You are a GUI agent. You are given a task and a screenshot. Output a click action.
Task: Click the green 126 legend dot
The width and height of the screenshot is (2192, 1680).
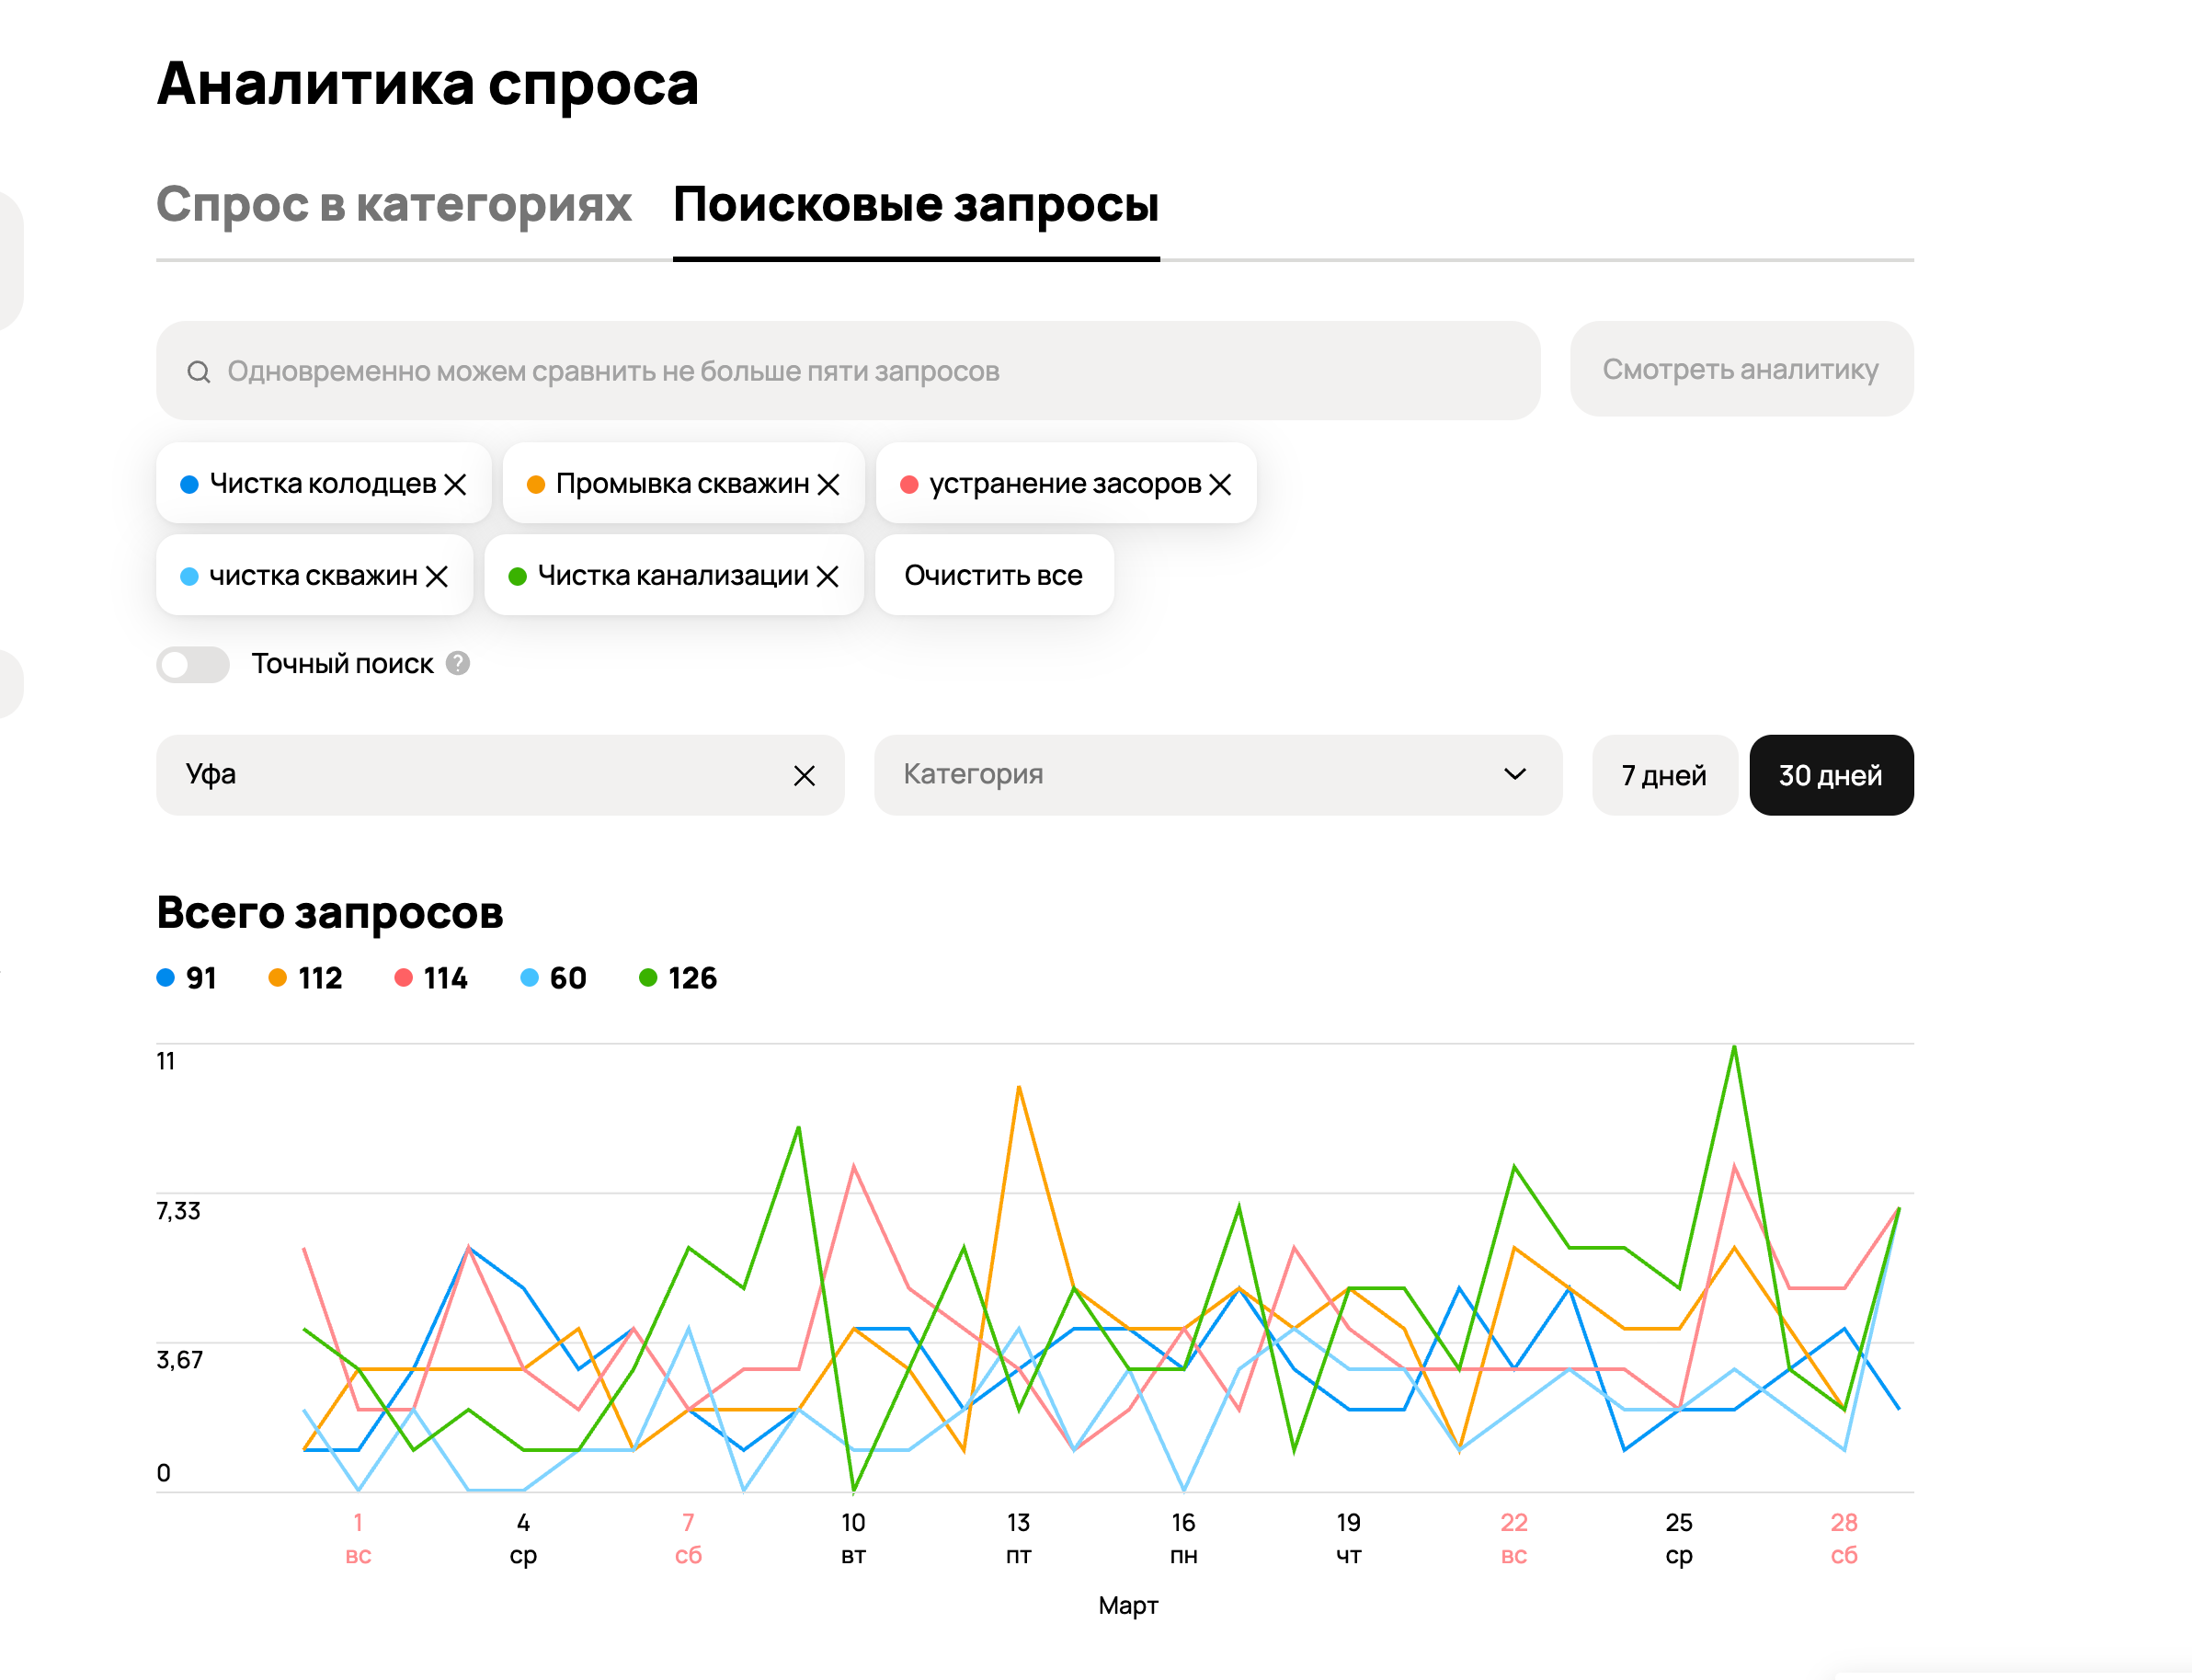[648, 978]
